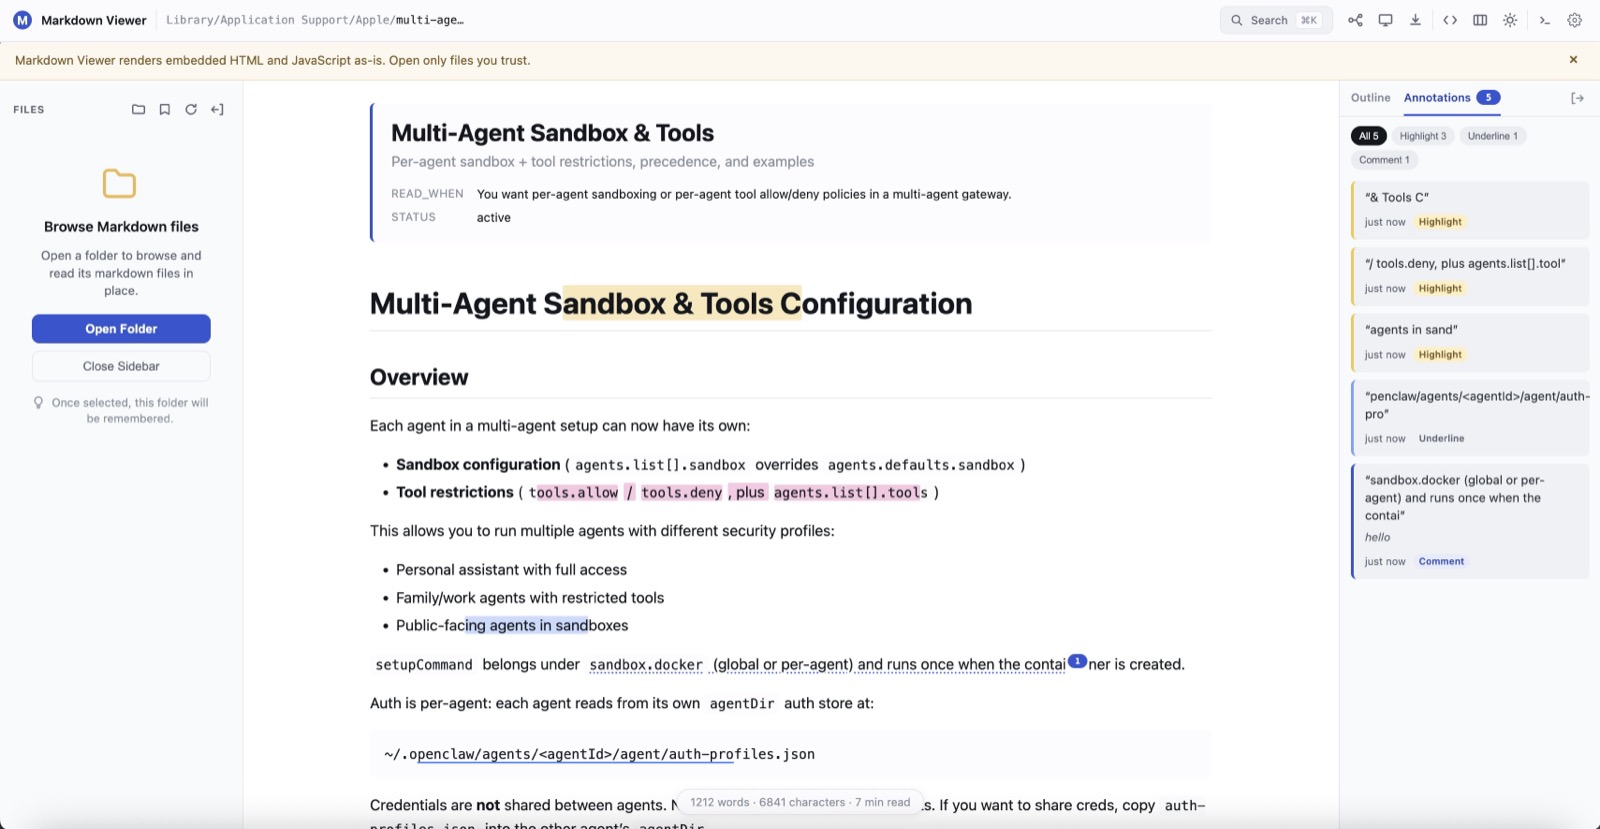This screenshot has width=1600, height=829.
Task: Toggle the sun light theme icon
Action: [1510, 20]
